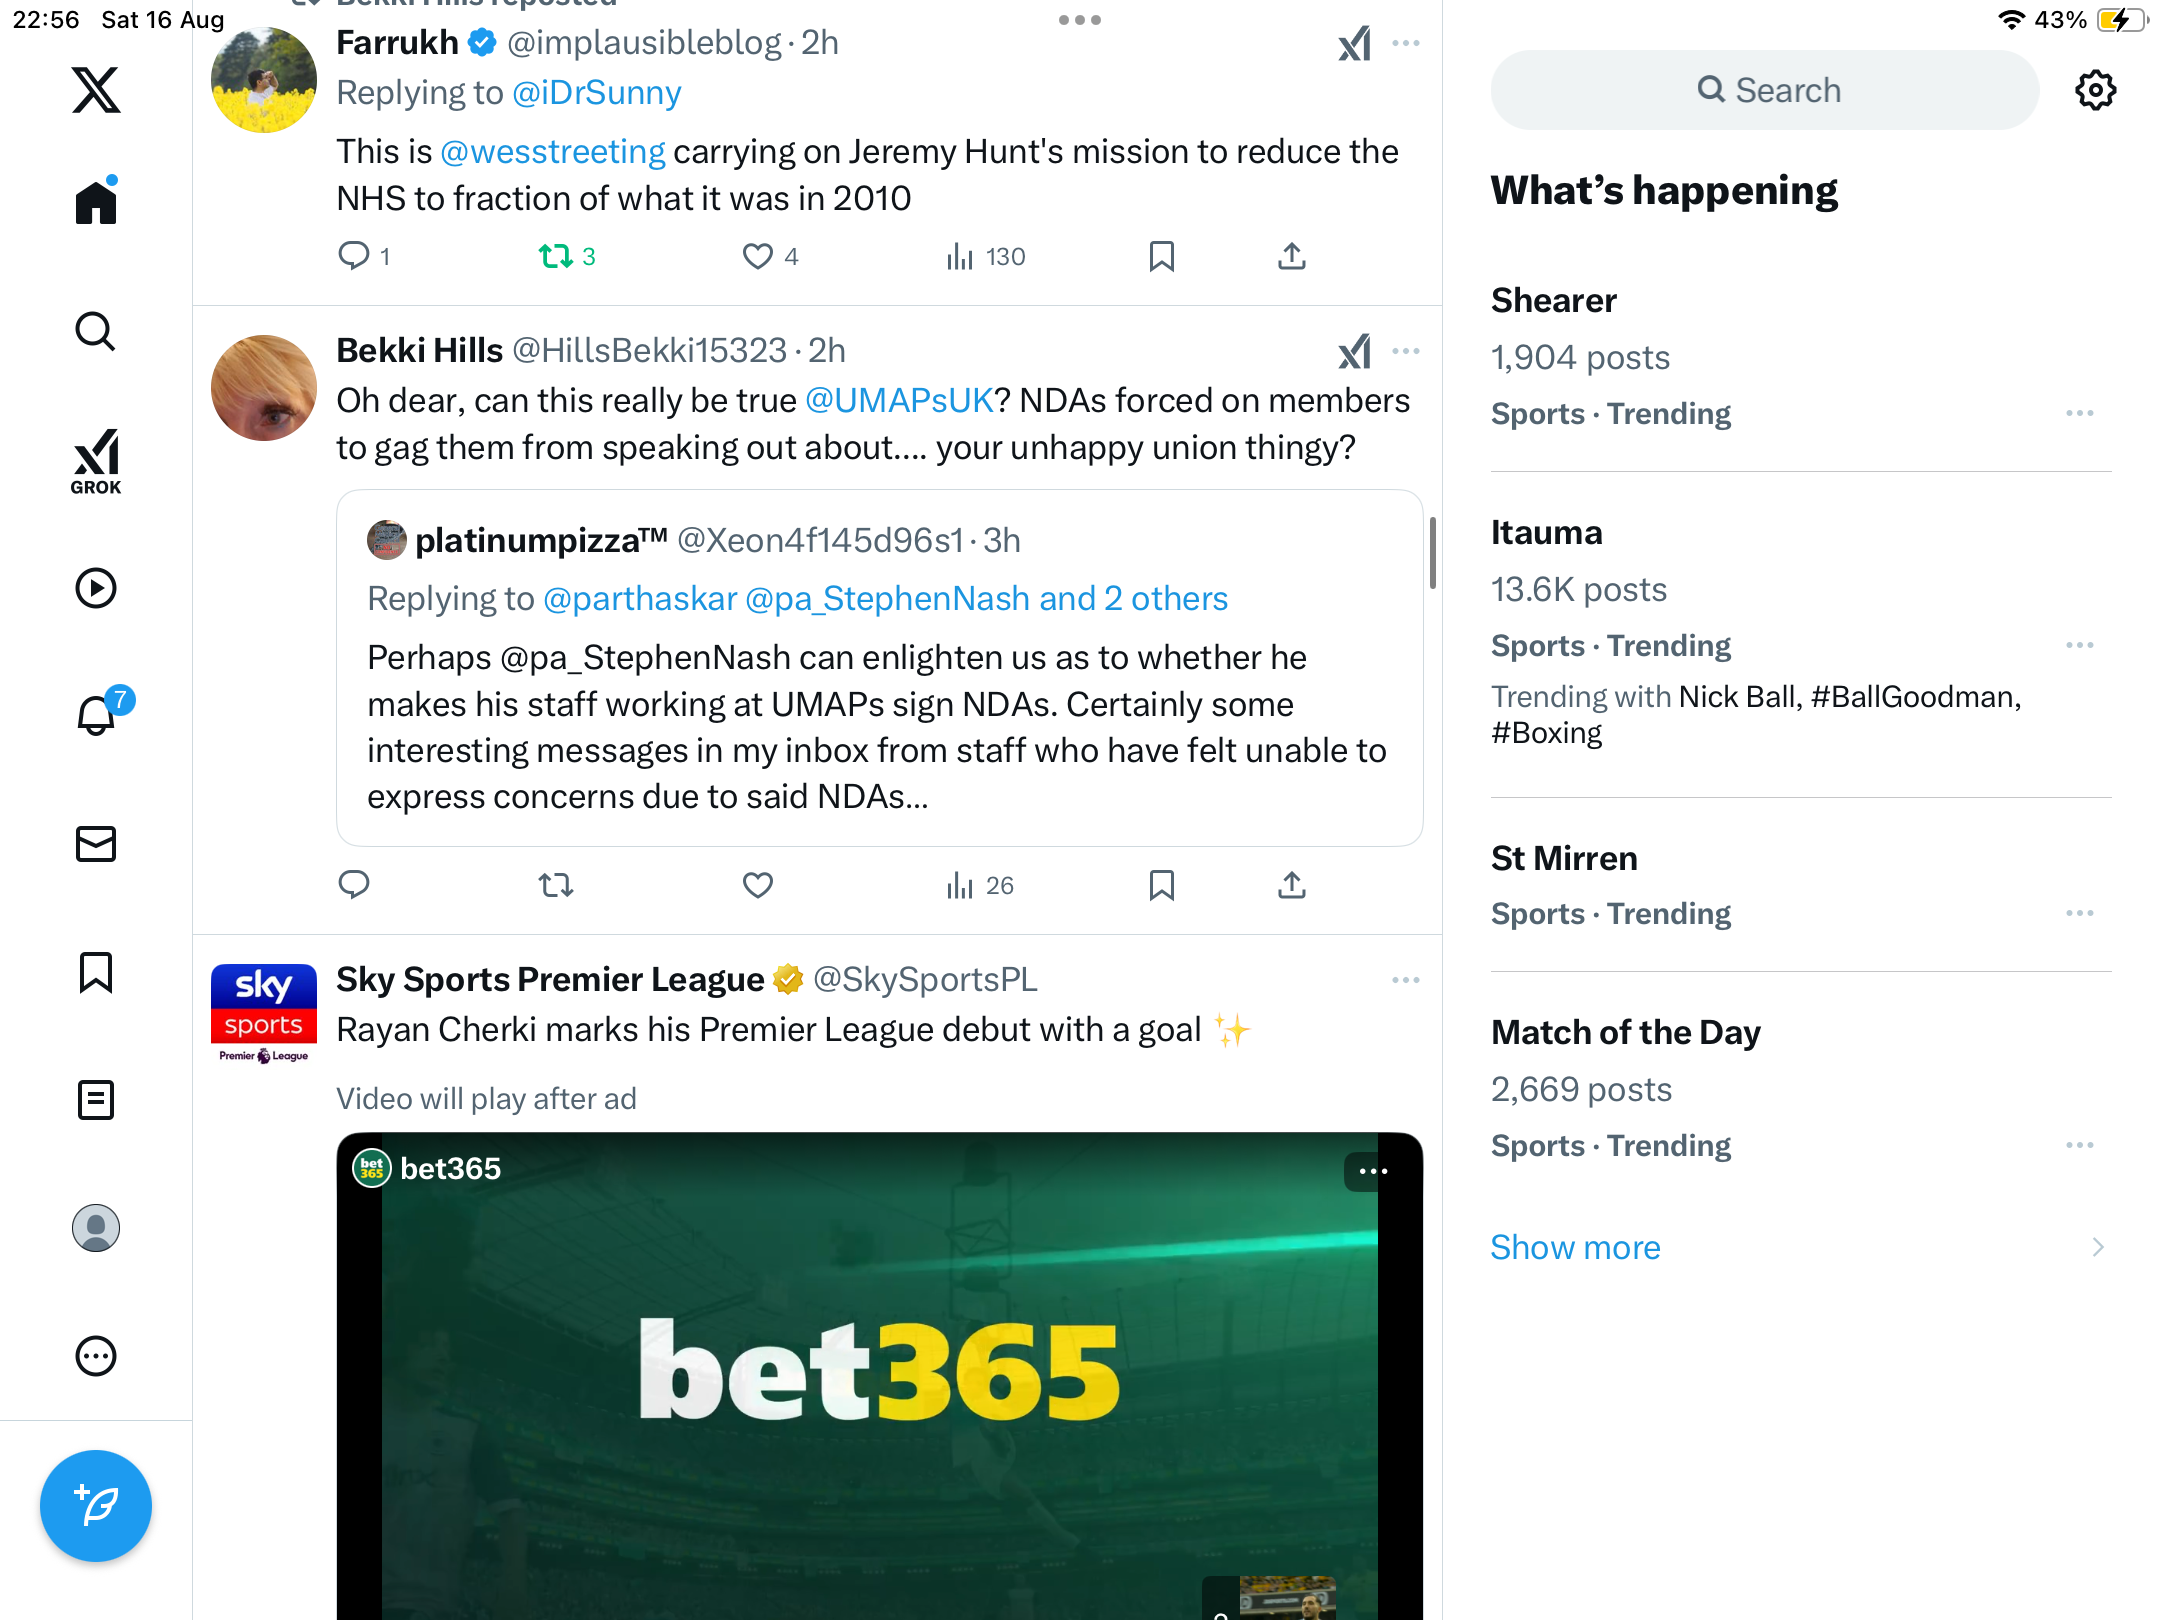Like Farrukh's reply post

pyautogui.click(x=757, y=257)
